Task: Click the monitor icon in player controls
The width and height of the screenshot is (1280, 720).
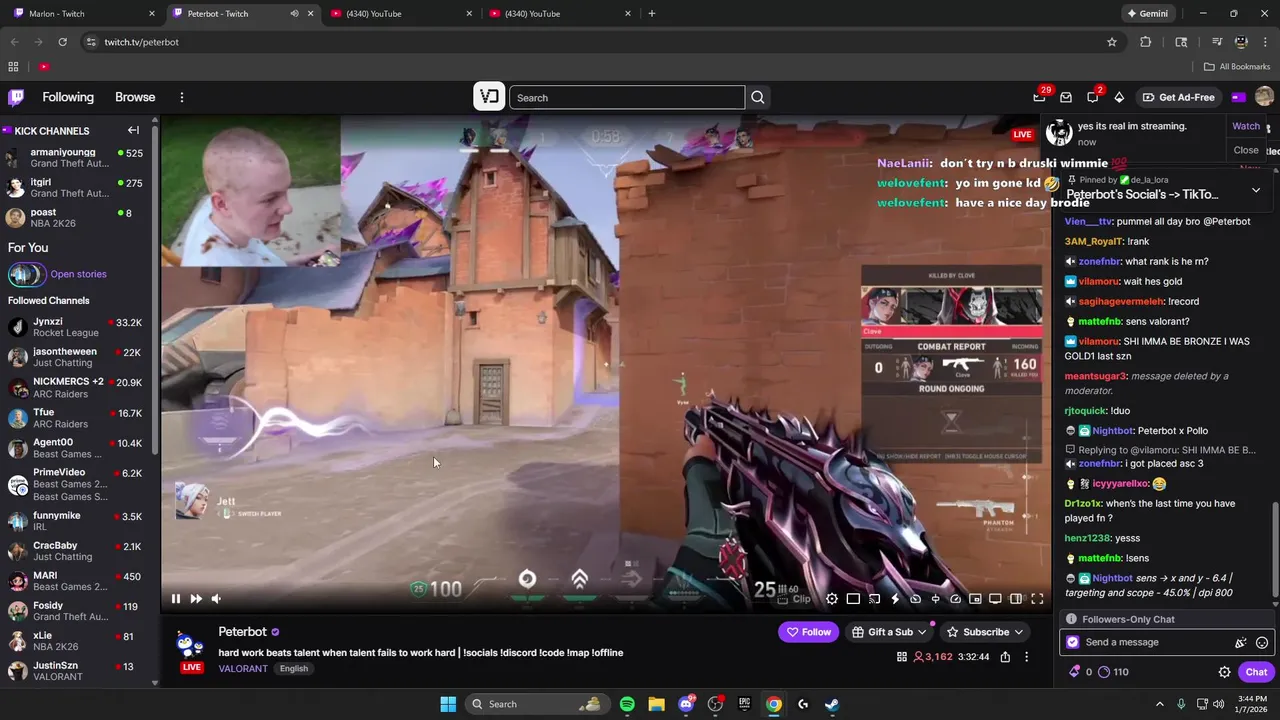Action: (995, 599)
